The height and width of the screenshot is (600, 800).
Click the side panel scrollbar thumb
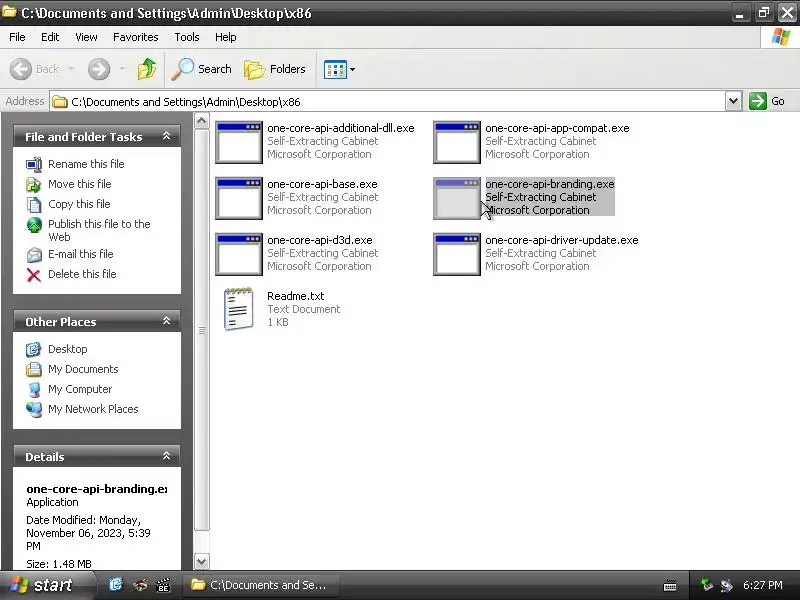click(x=202, y=330)
